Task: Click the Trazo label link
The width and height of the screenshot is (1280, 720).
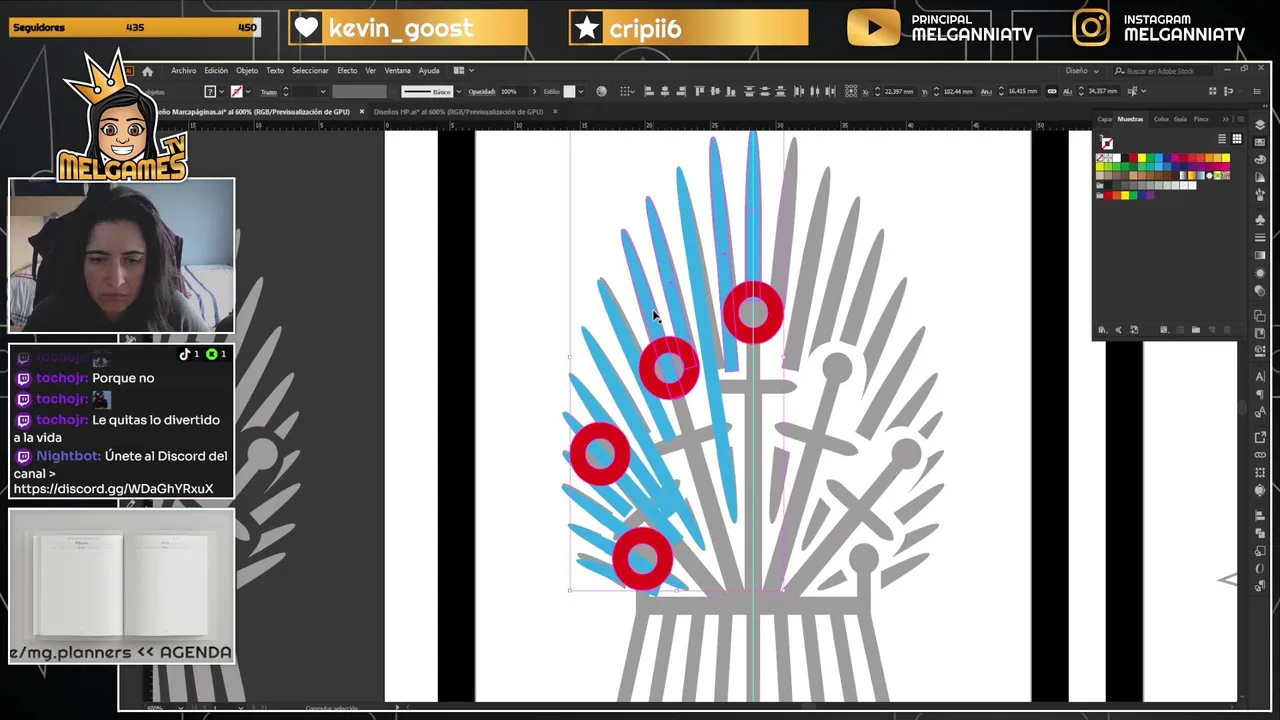Action: point(268,92)
